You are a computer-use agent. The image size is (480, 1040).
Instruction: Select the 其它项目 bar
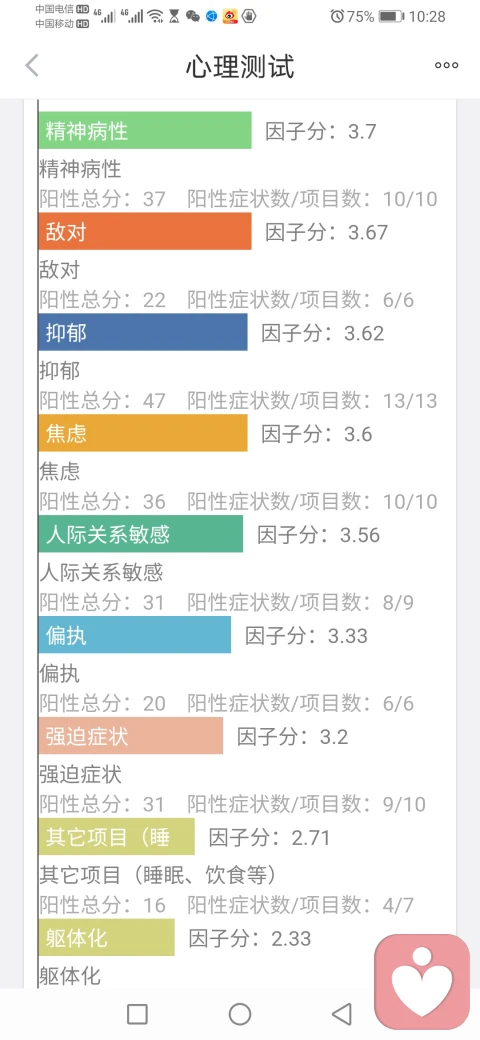click(117, 836)
